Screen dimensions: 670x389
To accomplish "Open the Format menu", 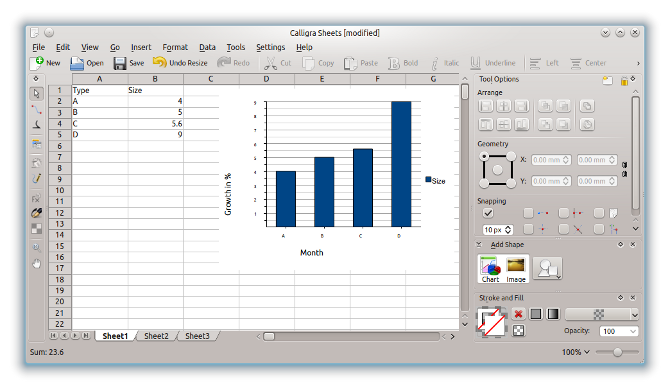I will (175, 47).
